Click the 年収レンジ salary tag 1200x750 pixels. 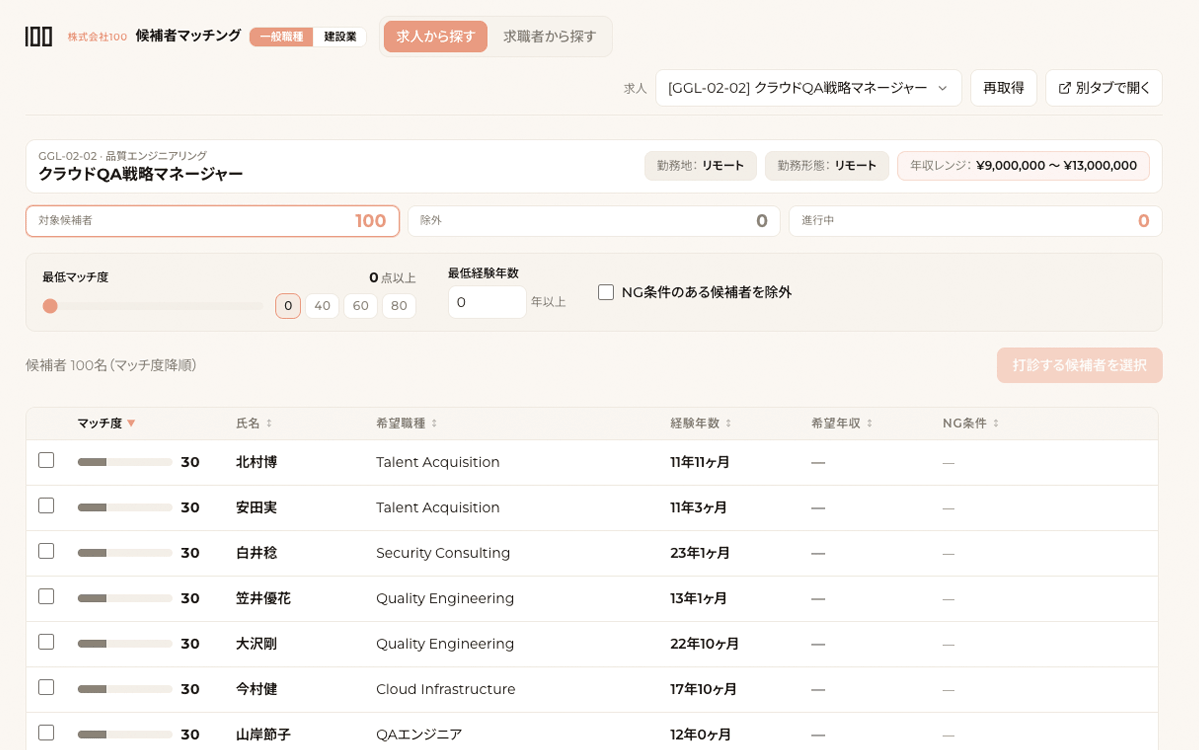point(1023,166)
